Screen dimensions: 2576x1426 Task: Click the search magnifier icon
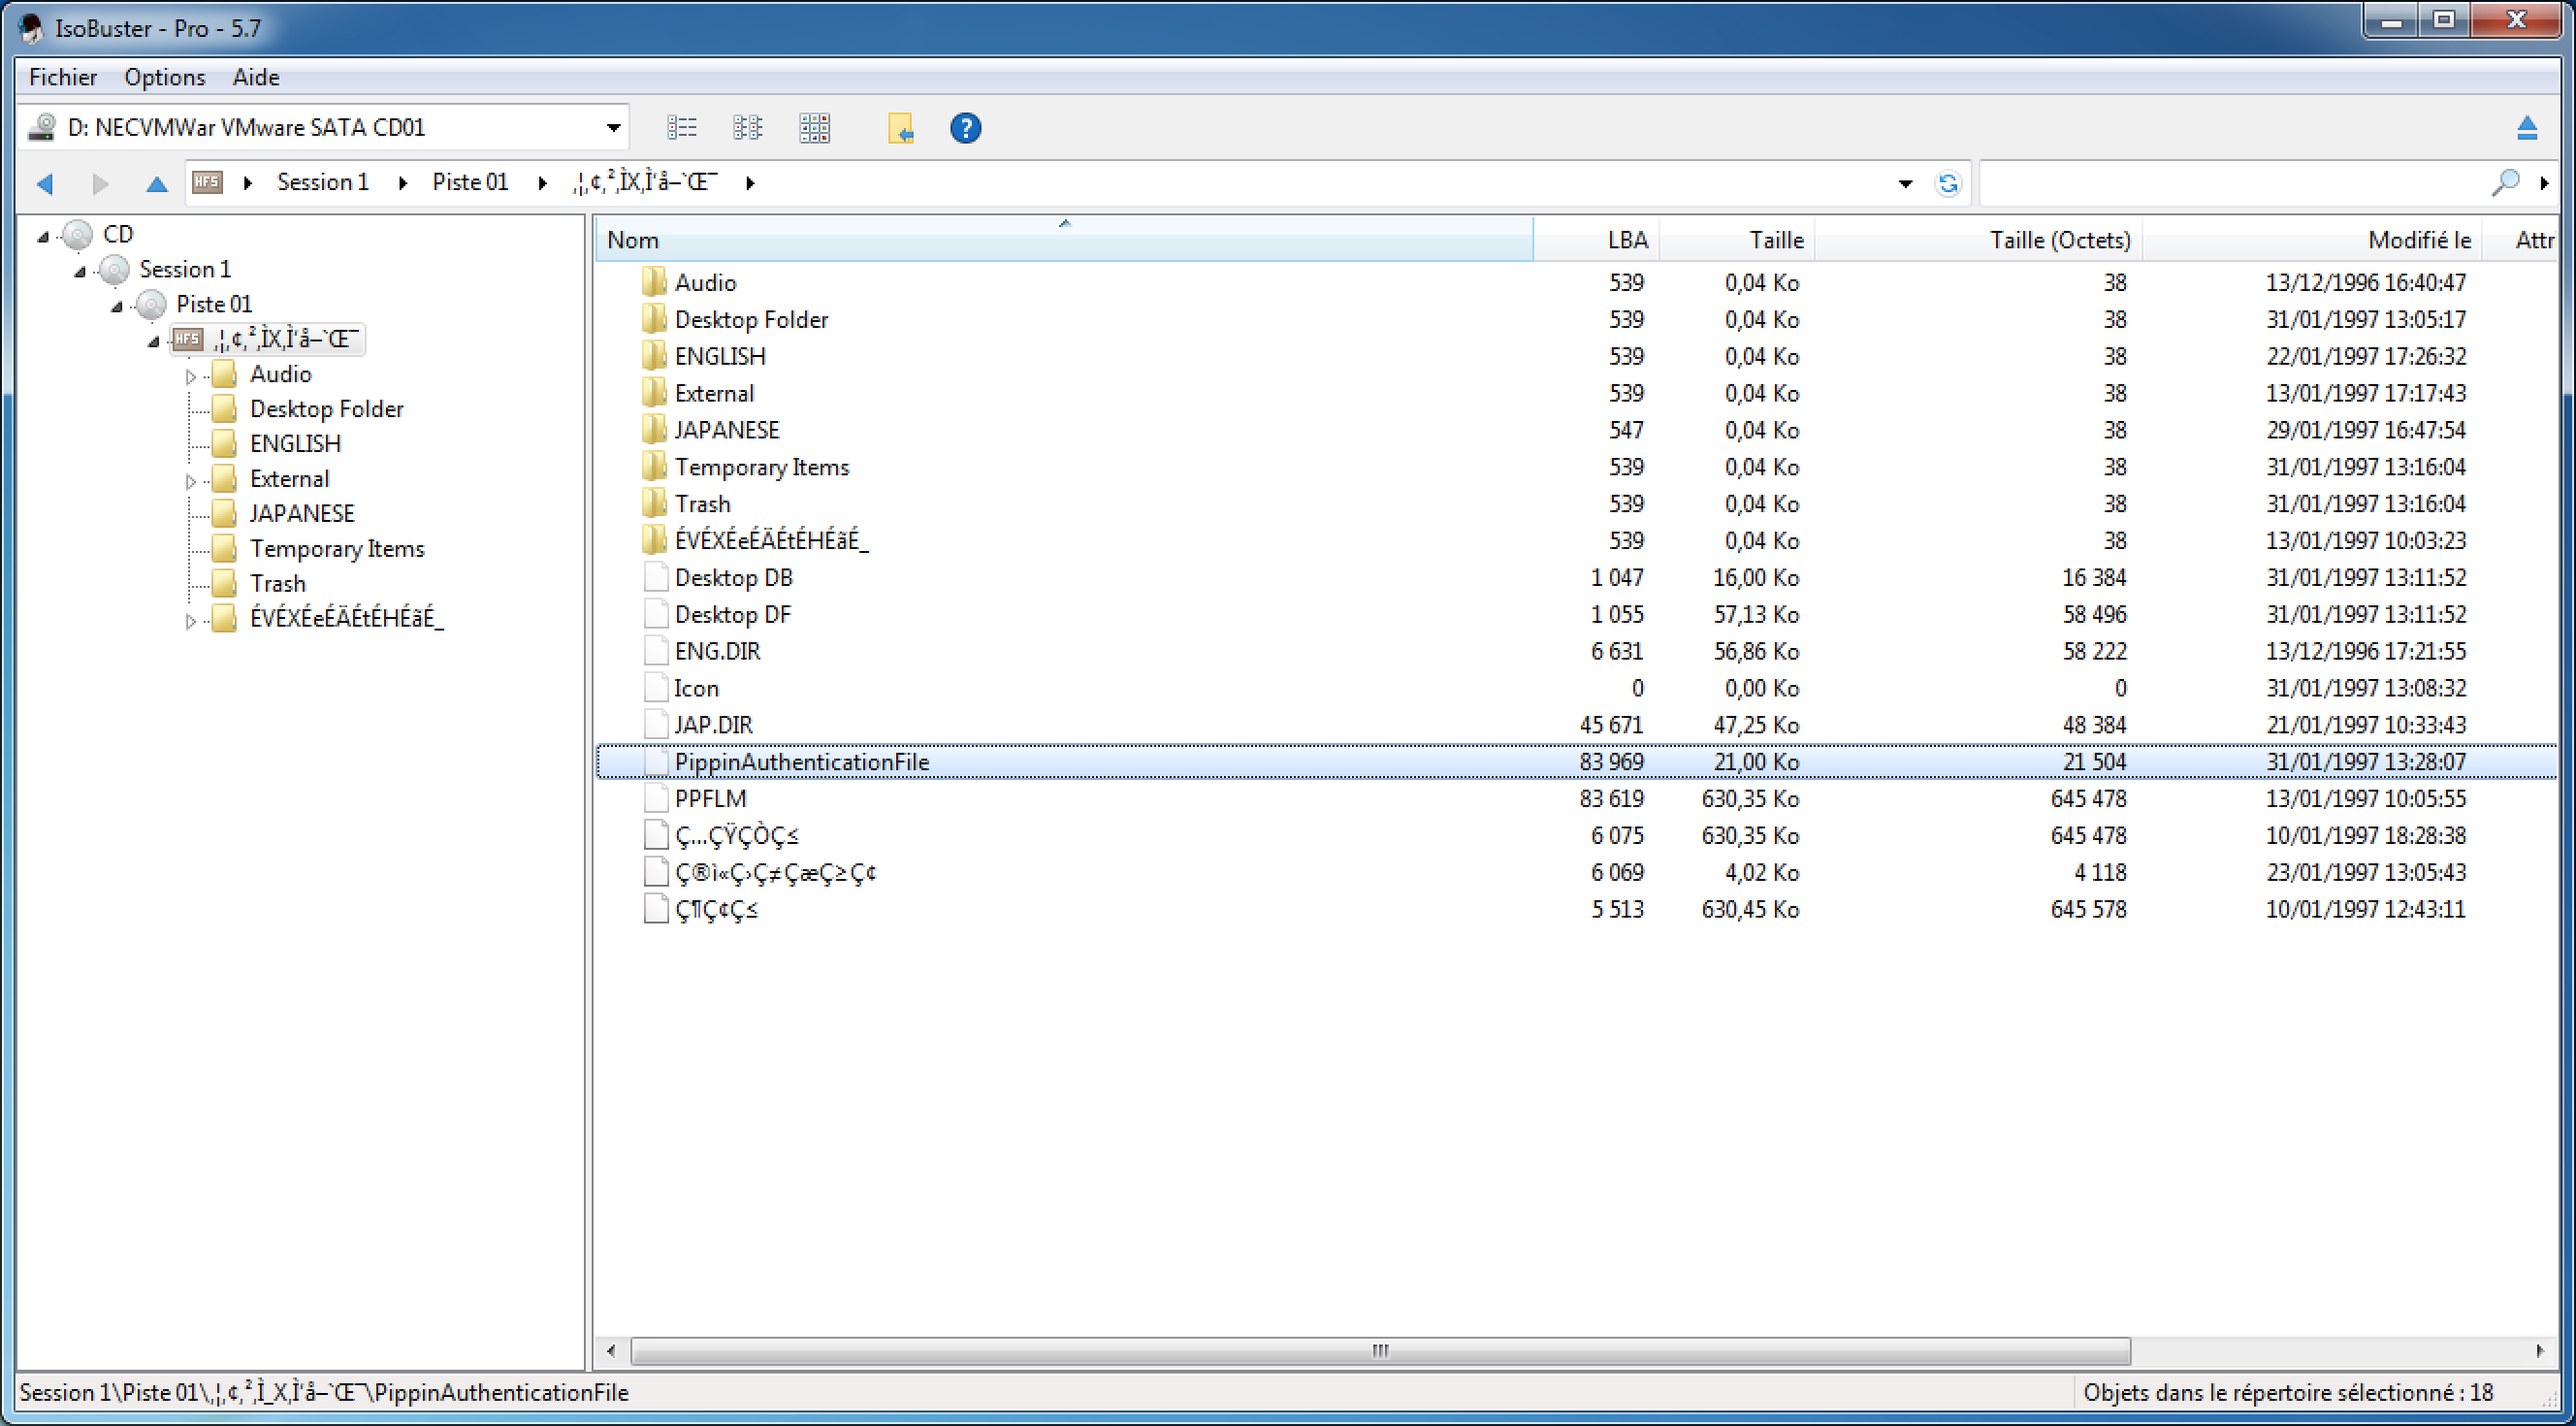(2504, 183)
